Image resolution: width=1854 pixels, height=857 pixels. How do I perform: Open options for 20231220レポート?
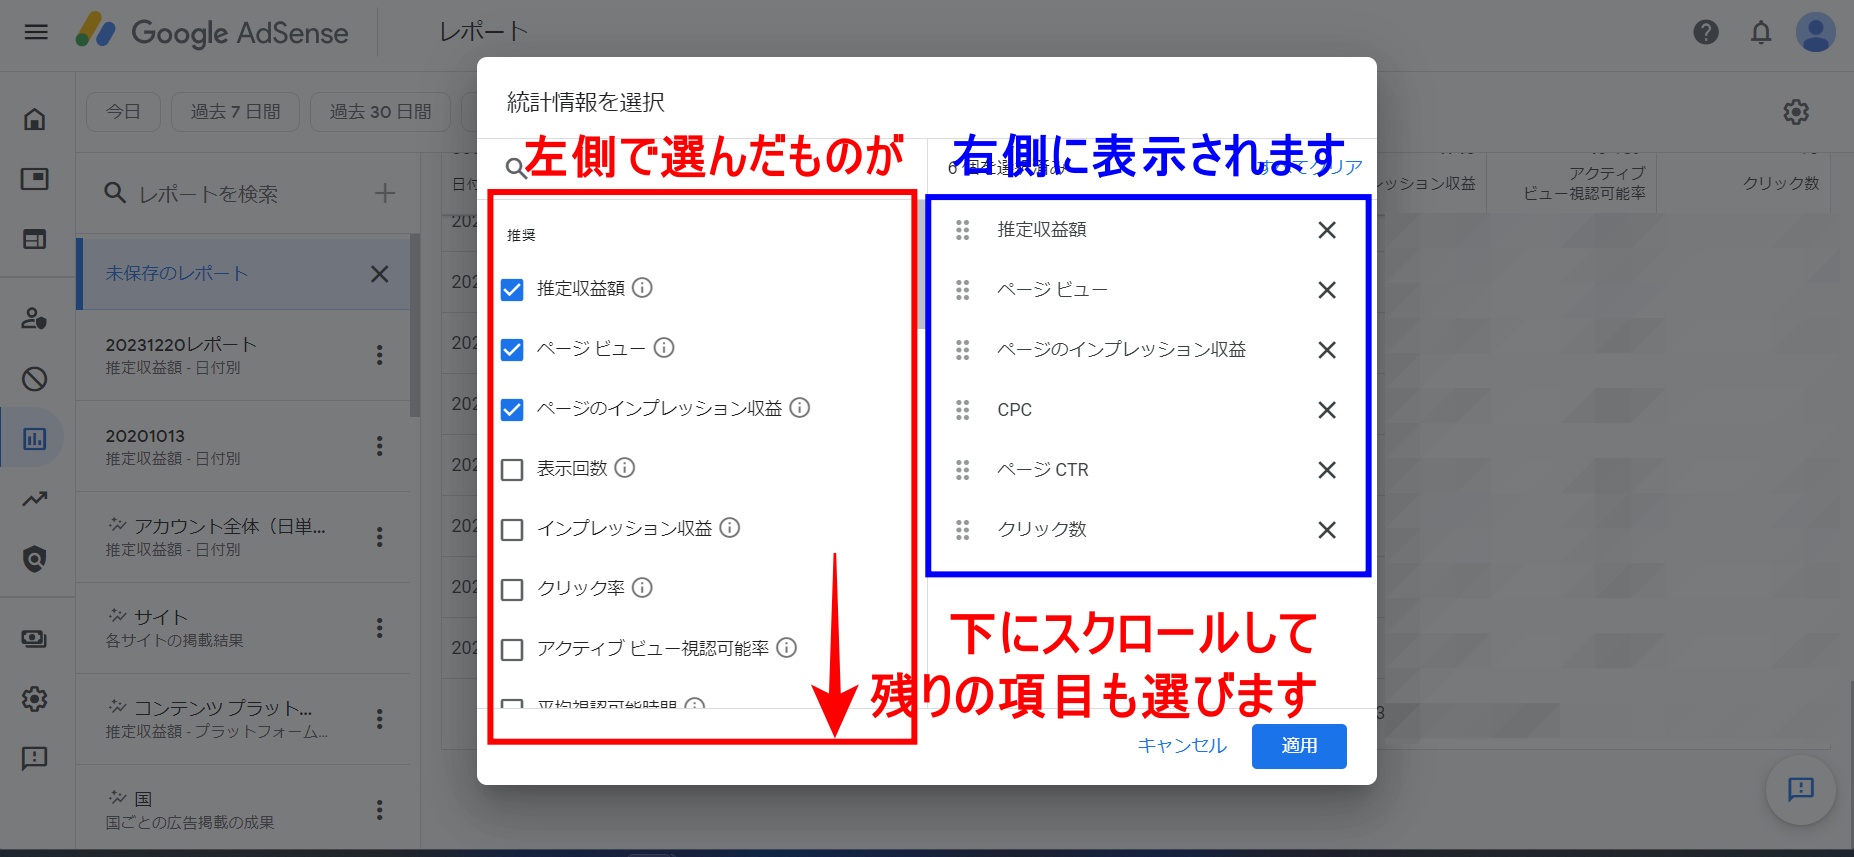pos(379,355)
